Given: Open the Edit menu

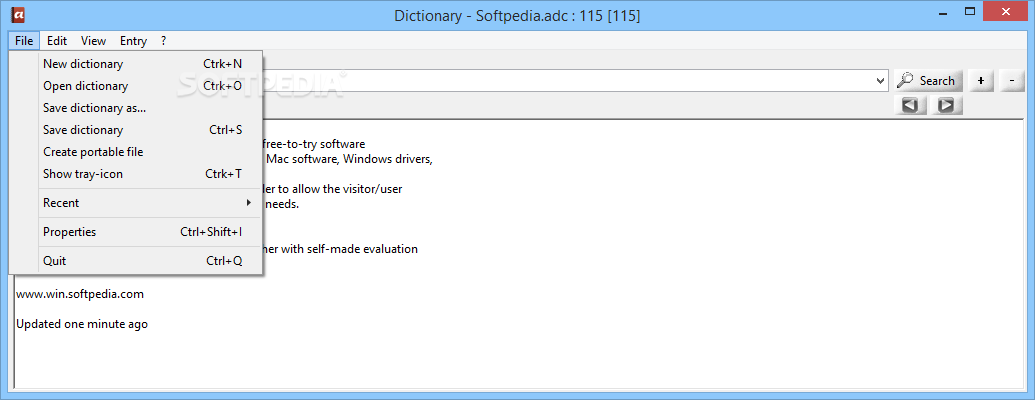Looking at the screenshot, I should point(57,41).
